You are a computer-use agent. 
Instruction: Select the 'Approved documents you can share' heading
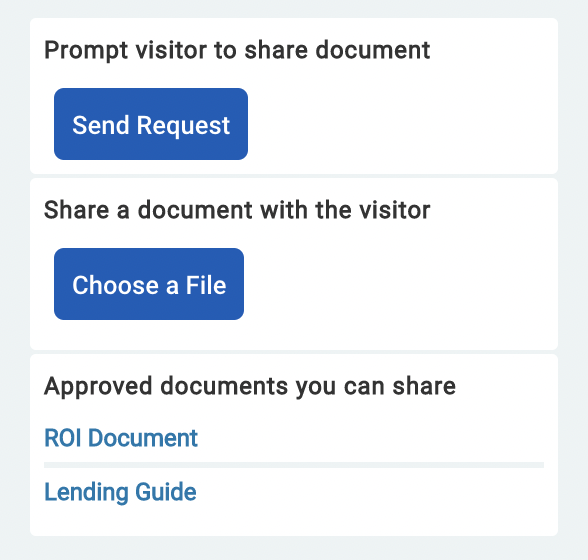(250, 386)
